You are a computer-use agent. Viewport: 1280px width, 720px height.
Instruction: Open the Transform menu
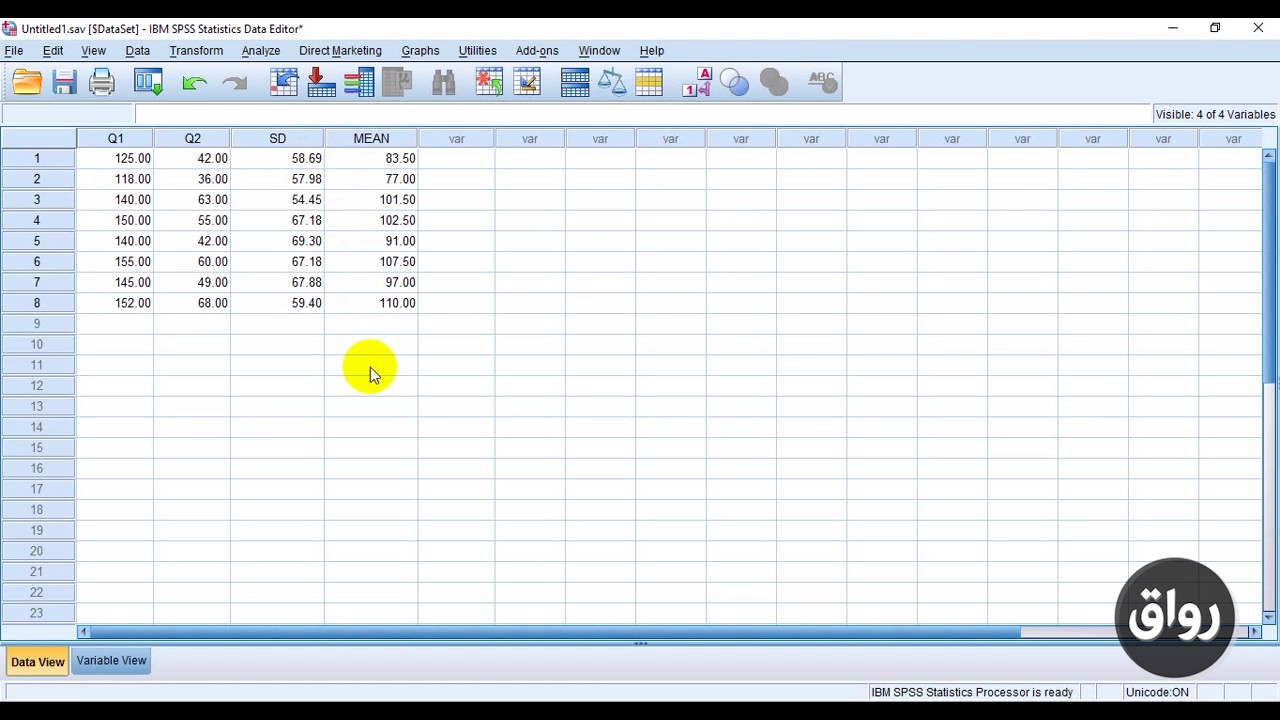pyautogui.click(x=196, y=50)
